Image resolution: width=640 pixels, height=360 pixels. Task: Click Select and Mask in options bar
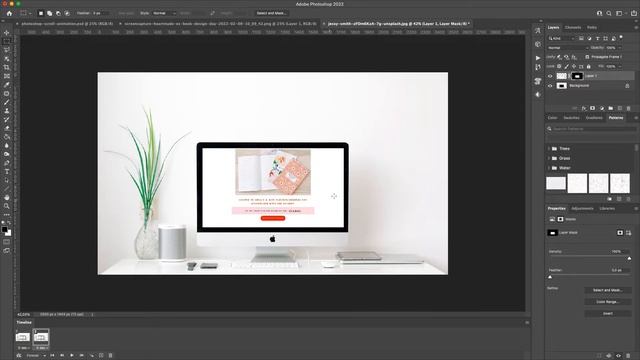[271, 13]
